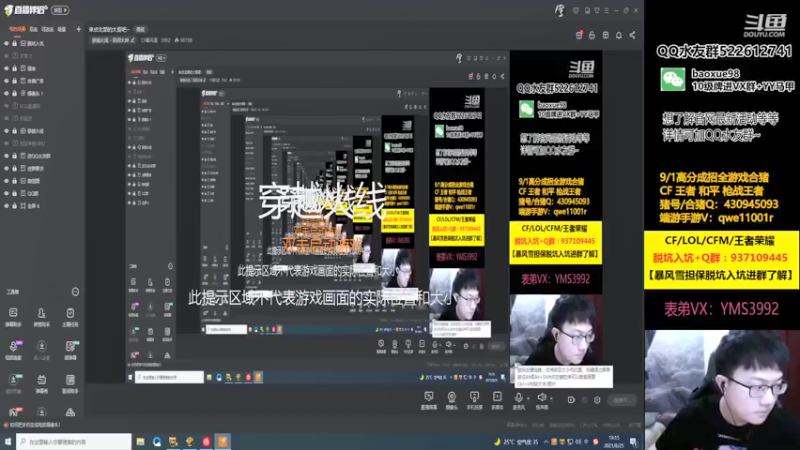The width and height of the screenshot is (800, 450).
Task: Select the active red scene tab
Action: coord(17,29)
